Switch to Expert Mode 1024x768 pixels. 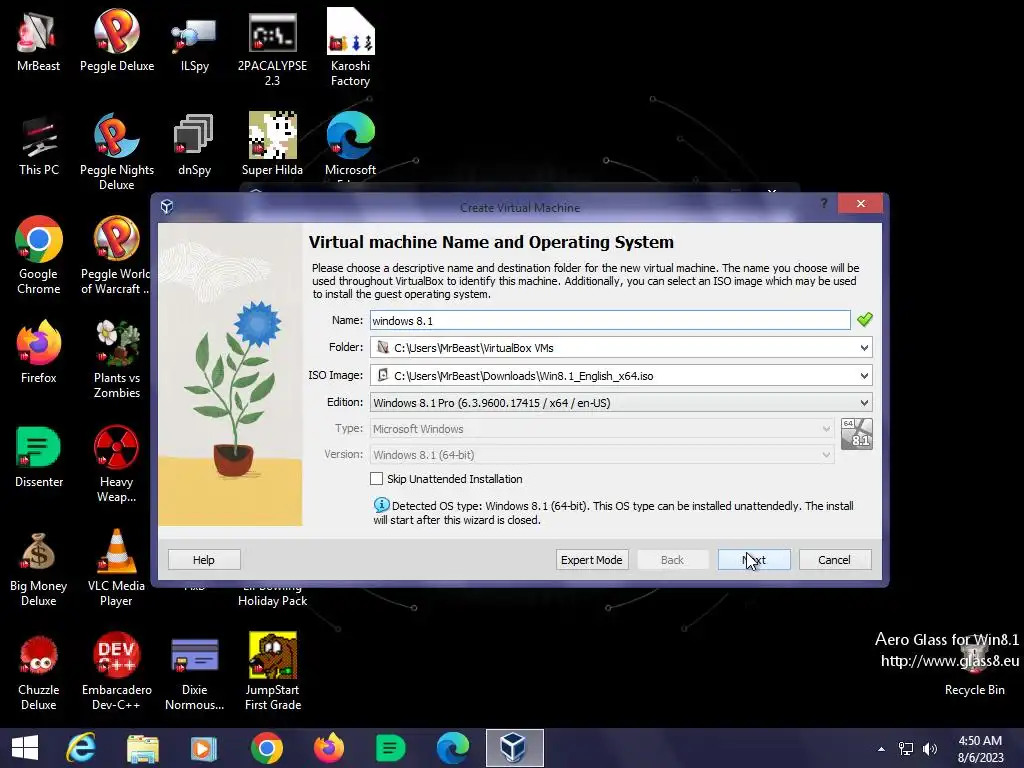coord(592,560)
